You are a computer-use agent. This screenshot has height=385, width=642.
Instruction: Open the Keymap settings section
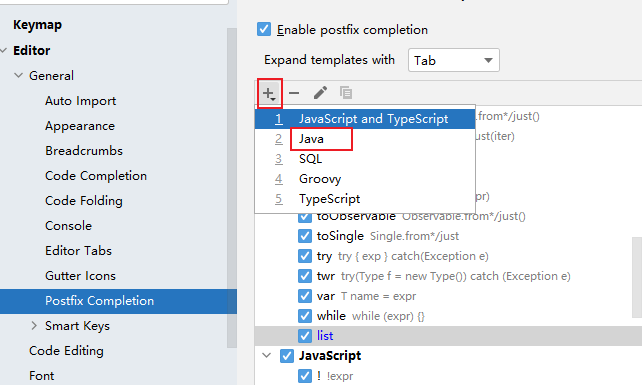point(37,25)
